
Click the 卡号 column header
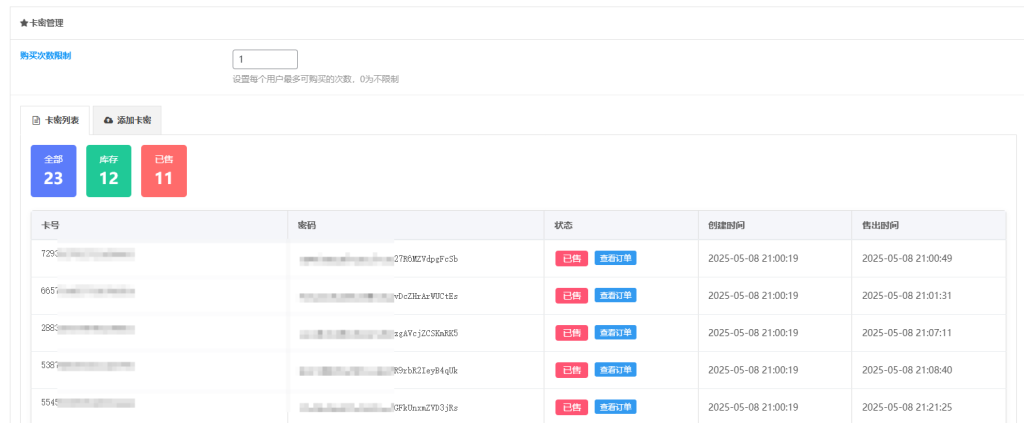[x=50, y=225]
